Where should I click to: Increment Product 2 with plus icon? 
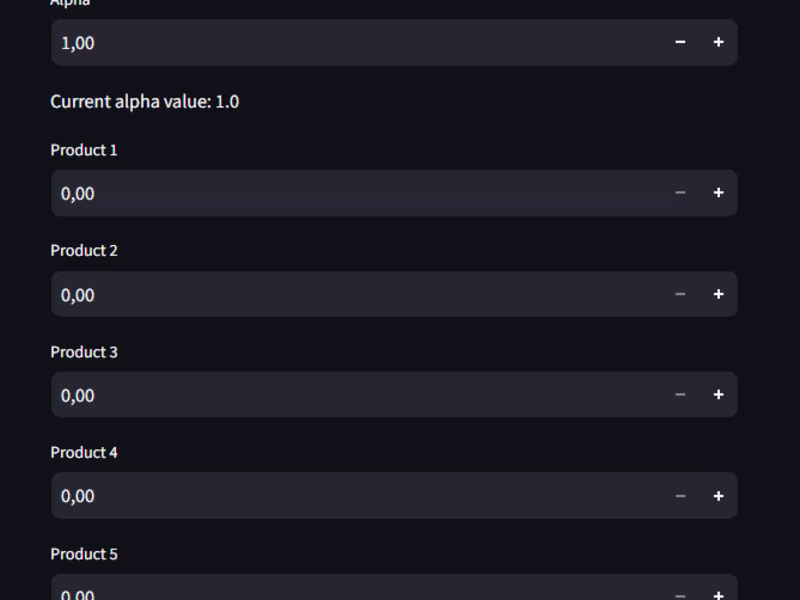(718, 294)
